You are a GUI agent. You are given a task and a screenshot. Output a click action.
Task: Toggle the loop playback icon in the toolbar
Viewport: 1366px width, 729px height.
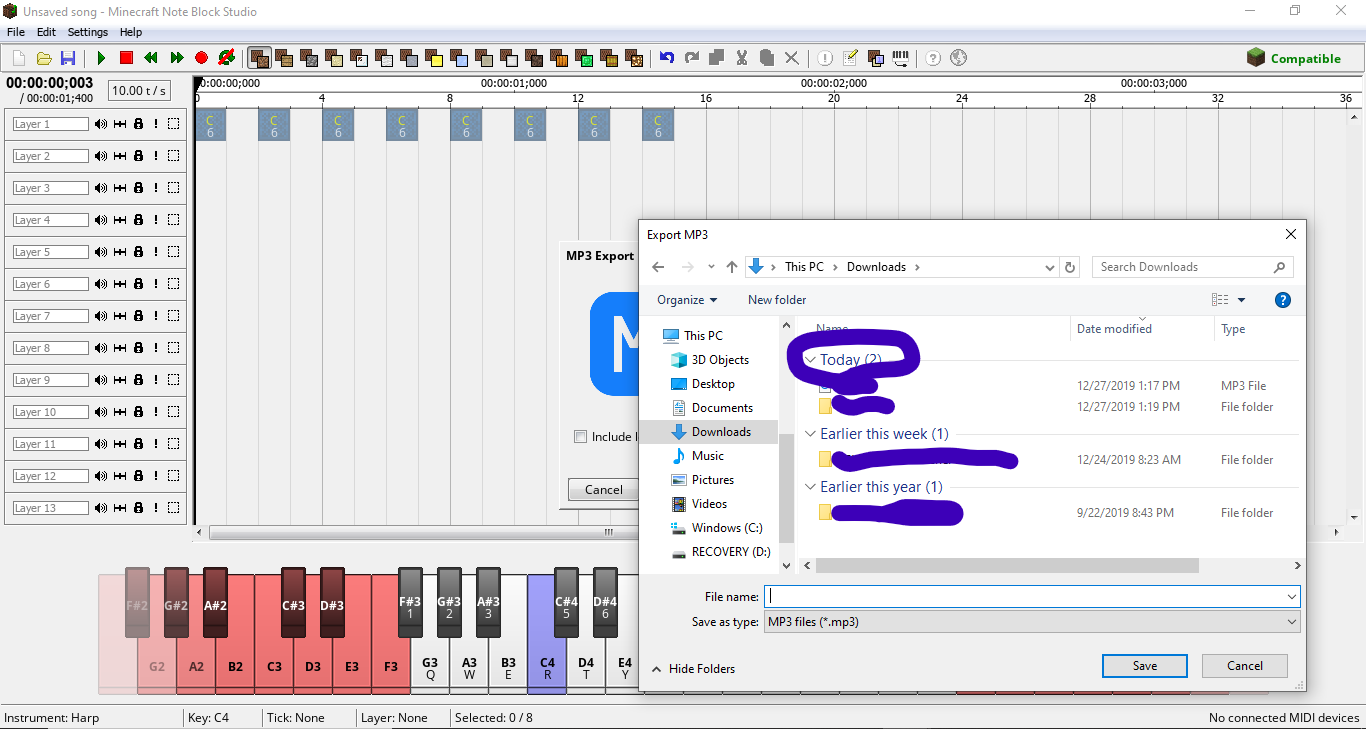(227, 57)
